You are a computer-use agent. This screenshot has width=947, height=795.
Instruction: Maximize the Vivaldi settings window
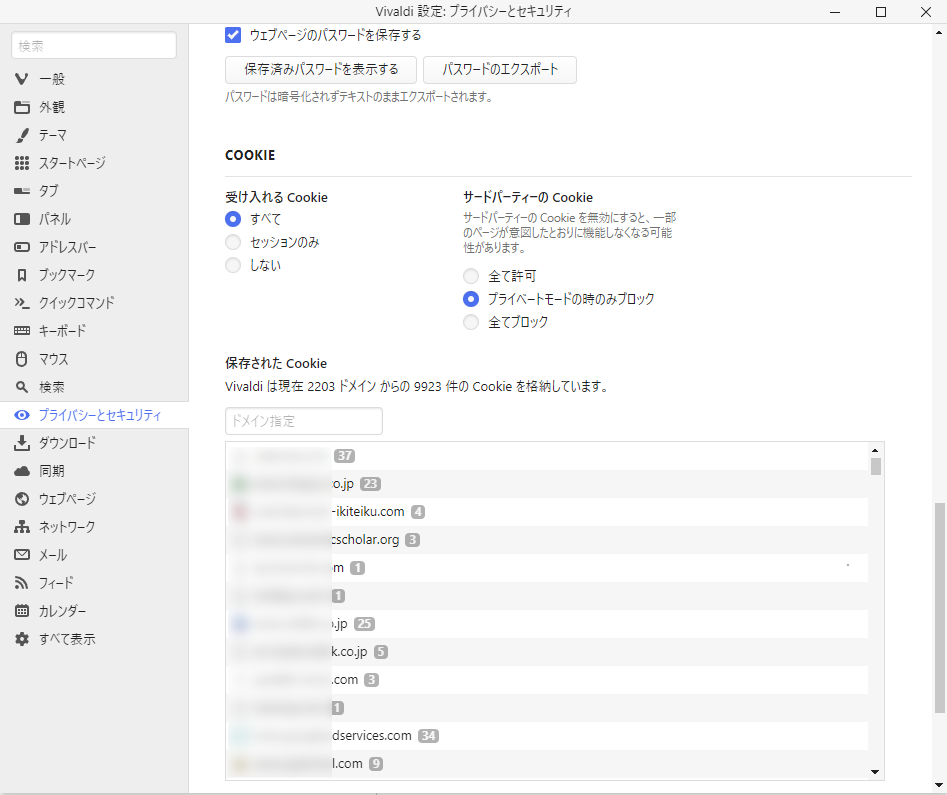click(x=881, y=12)
